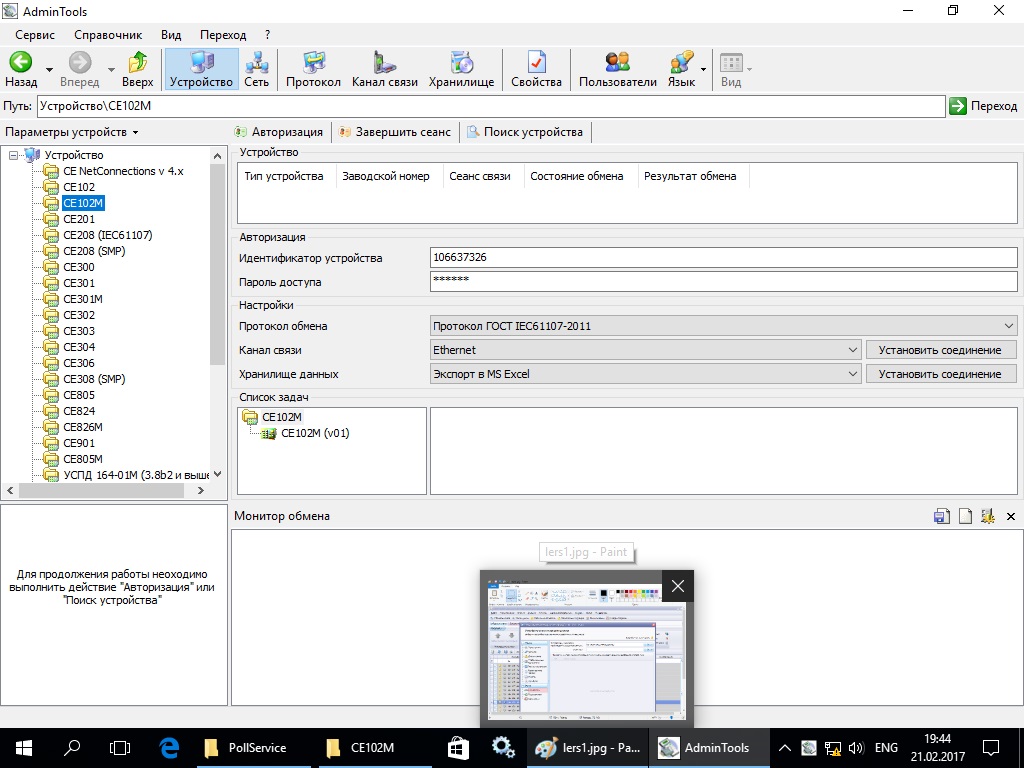
Task: Select CE308 (SMP) tree item
Action: [x=94, y=379]
